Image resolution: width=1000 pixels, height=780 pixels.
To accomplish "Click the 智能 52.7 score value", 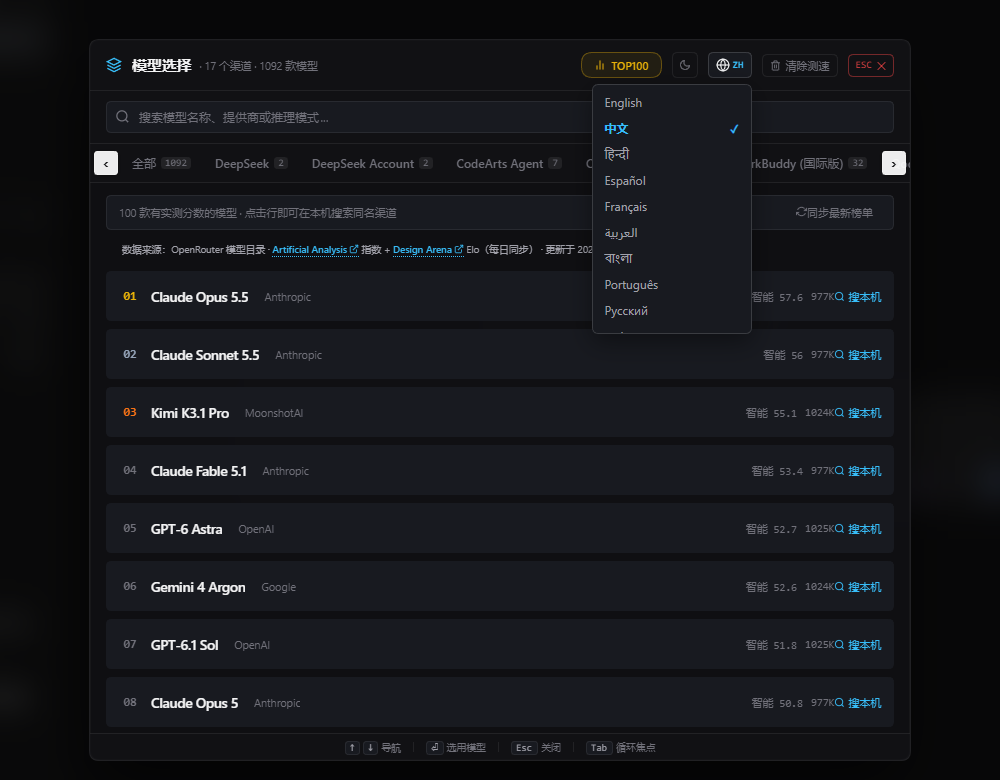I will [771, 529].
